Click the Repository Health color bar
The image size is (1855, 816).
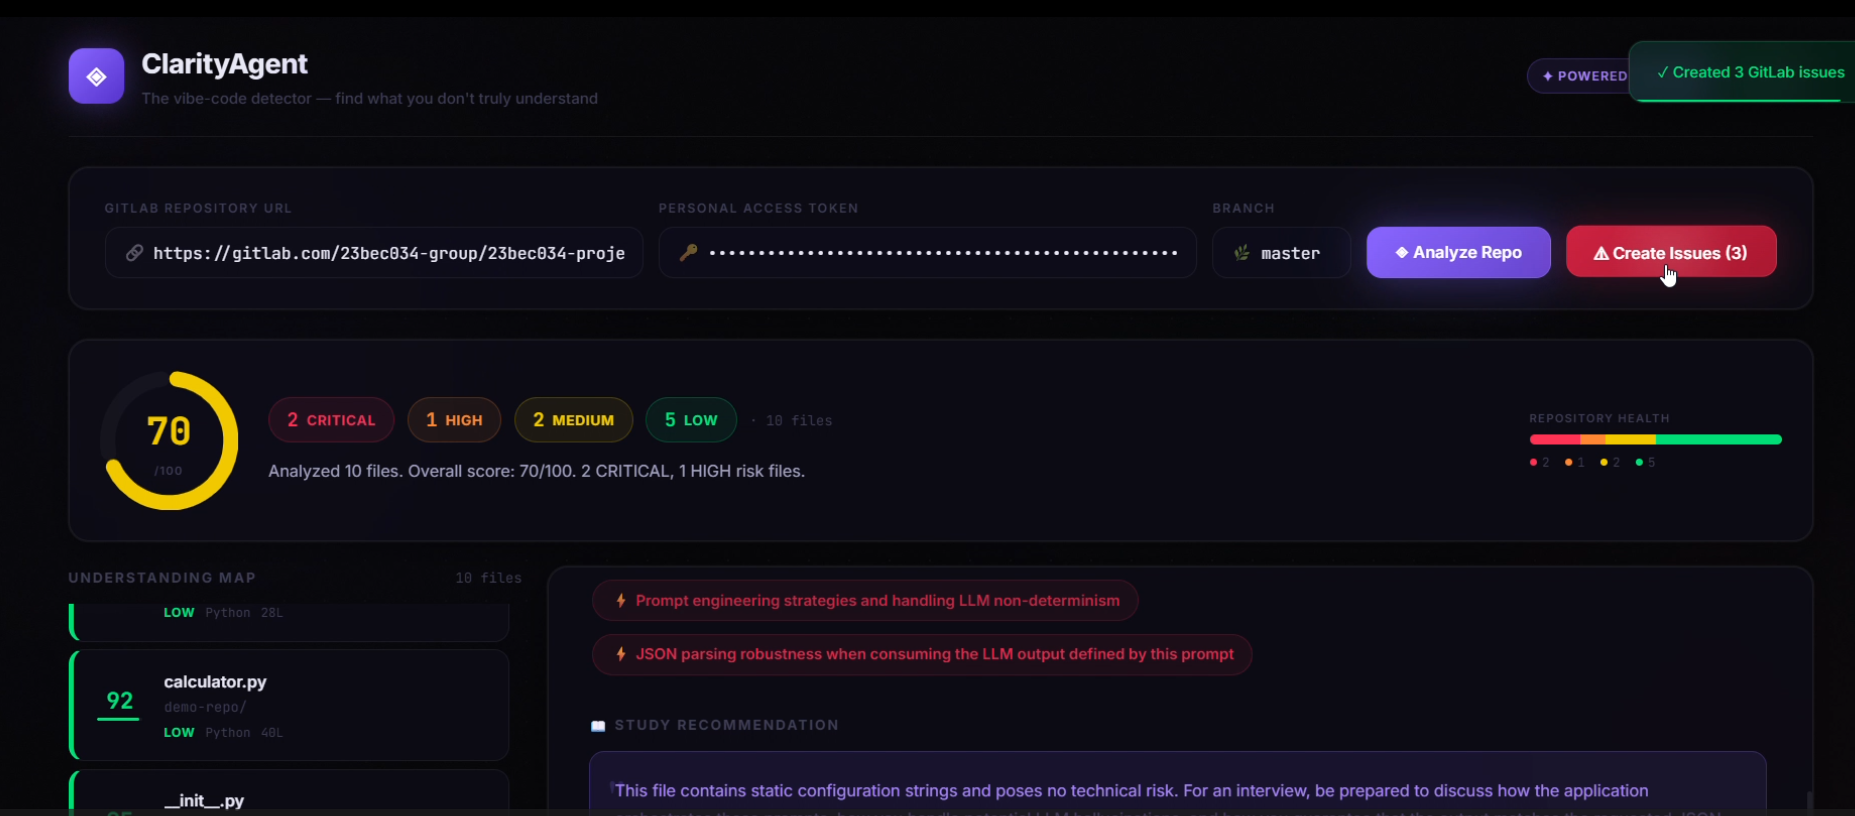coord(1655,439)
